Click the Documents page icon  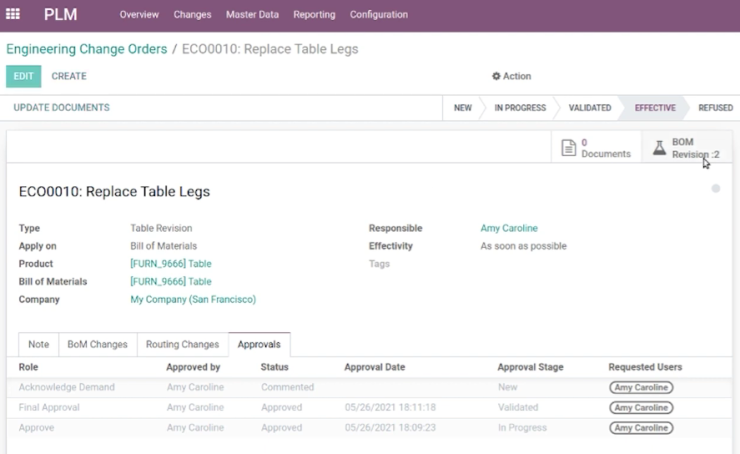point(569,148)
